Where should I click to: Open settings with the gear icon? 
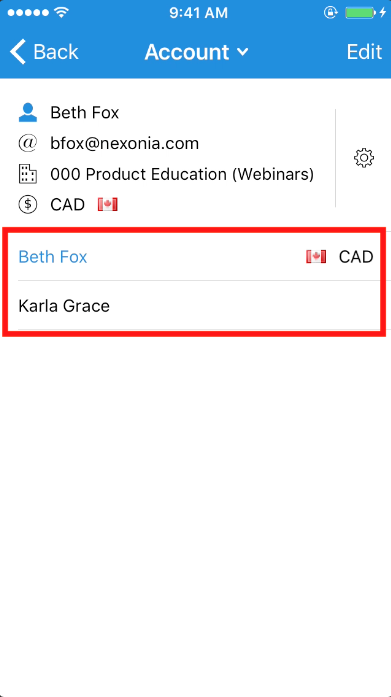coord(363,158)
